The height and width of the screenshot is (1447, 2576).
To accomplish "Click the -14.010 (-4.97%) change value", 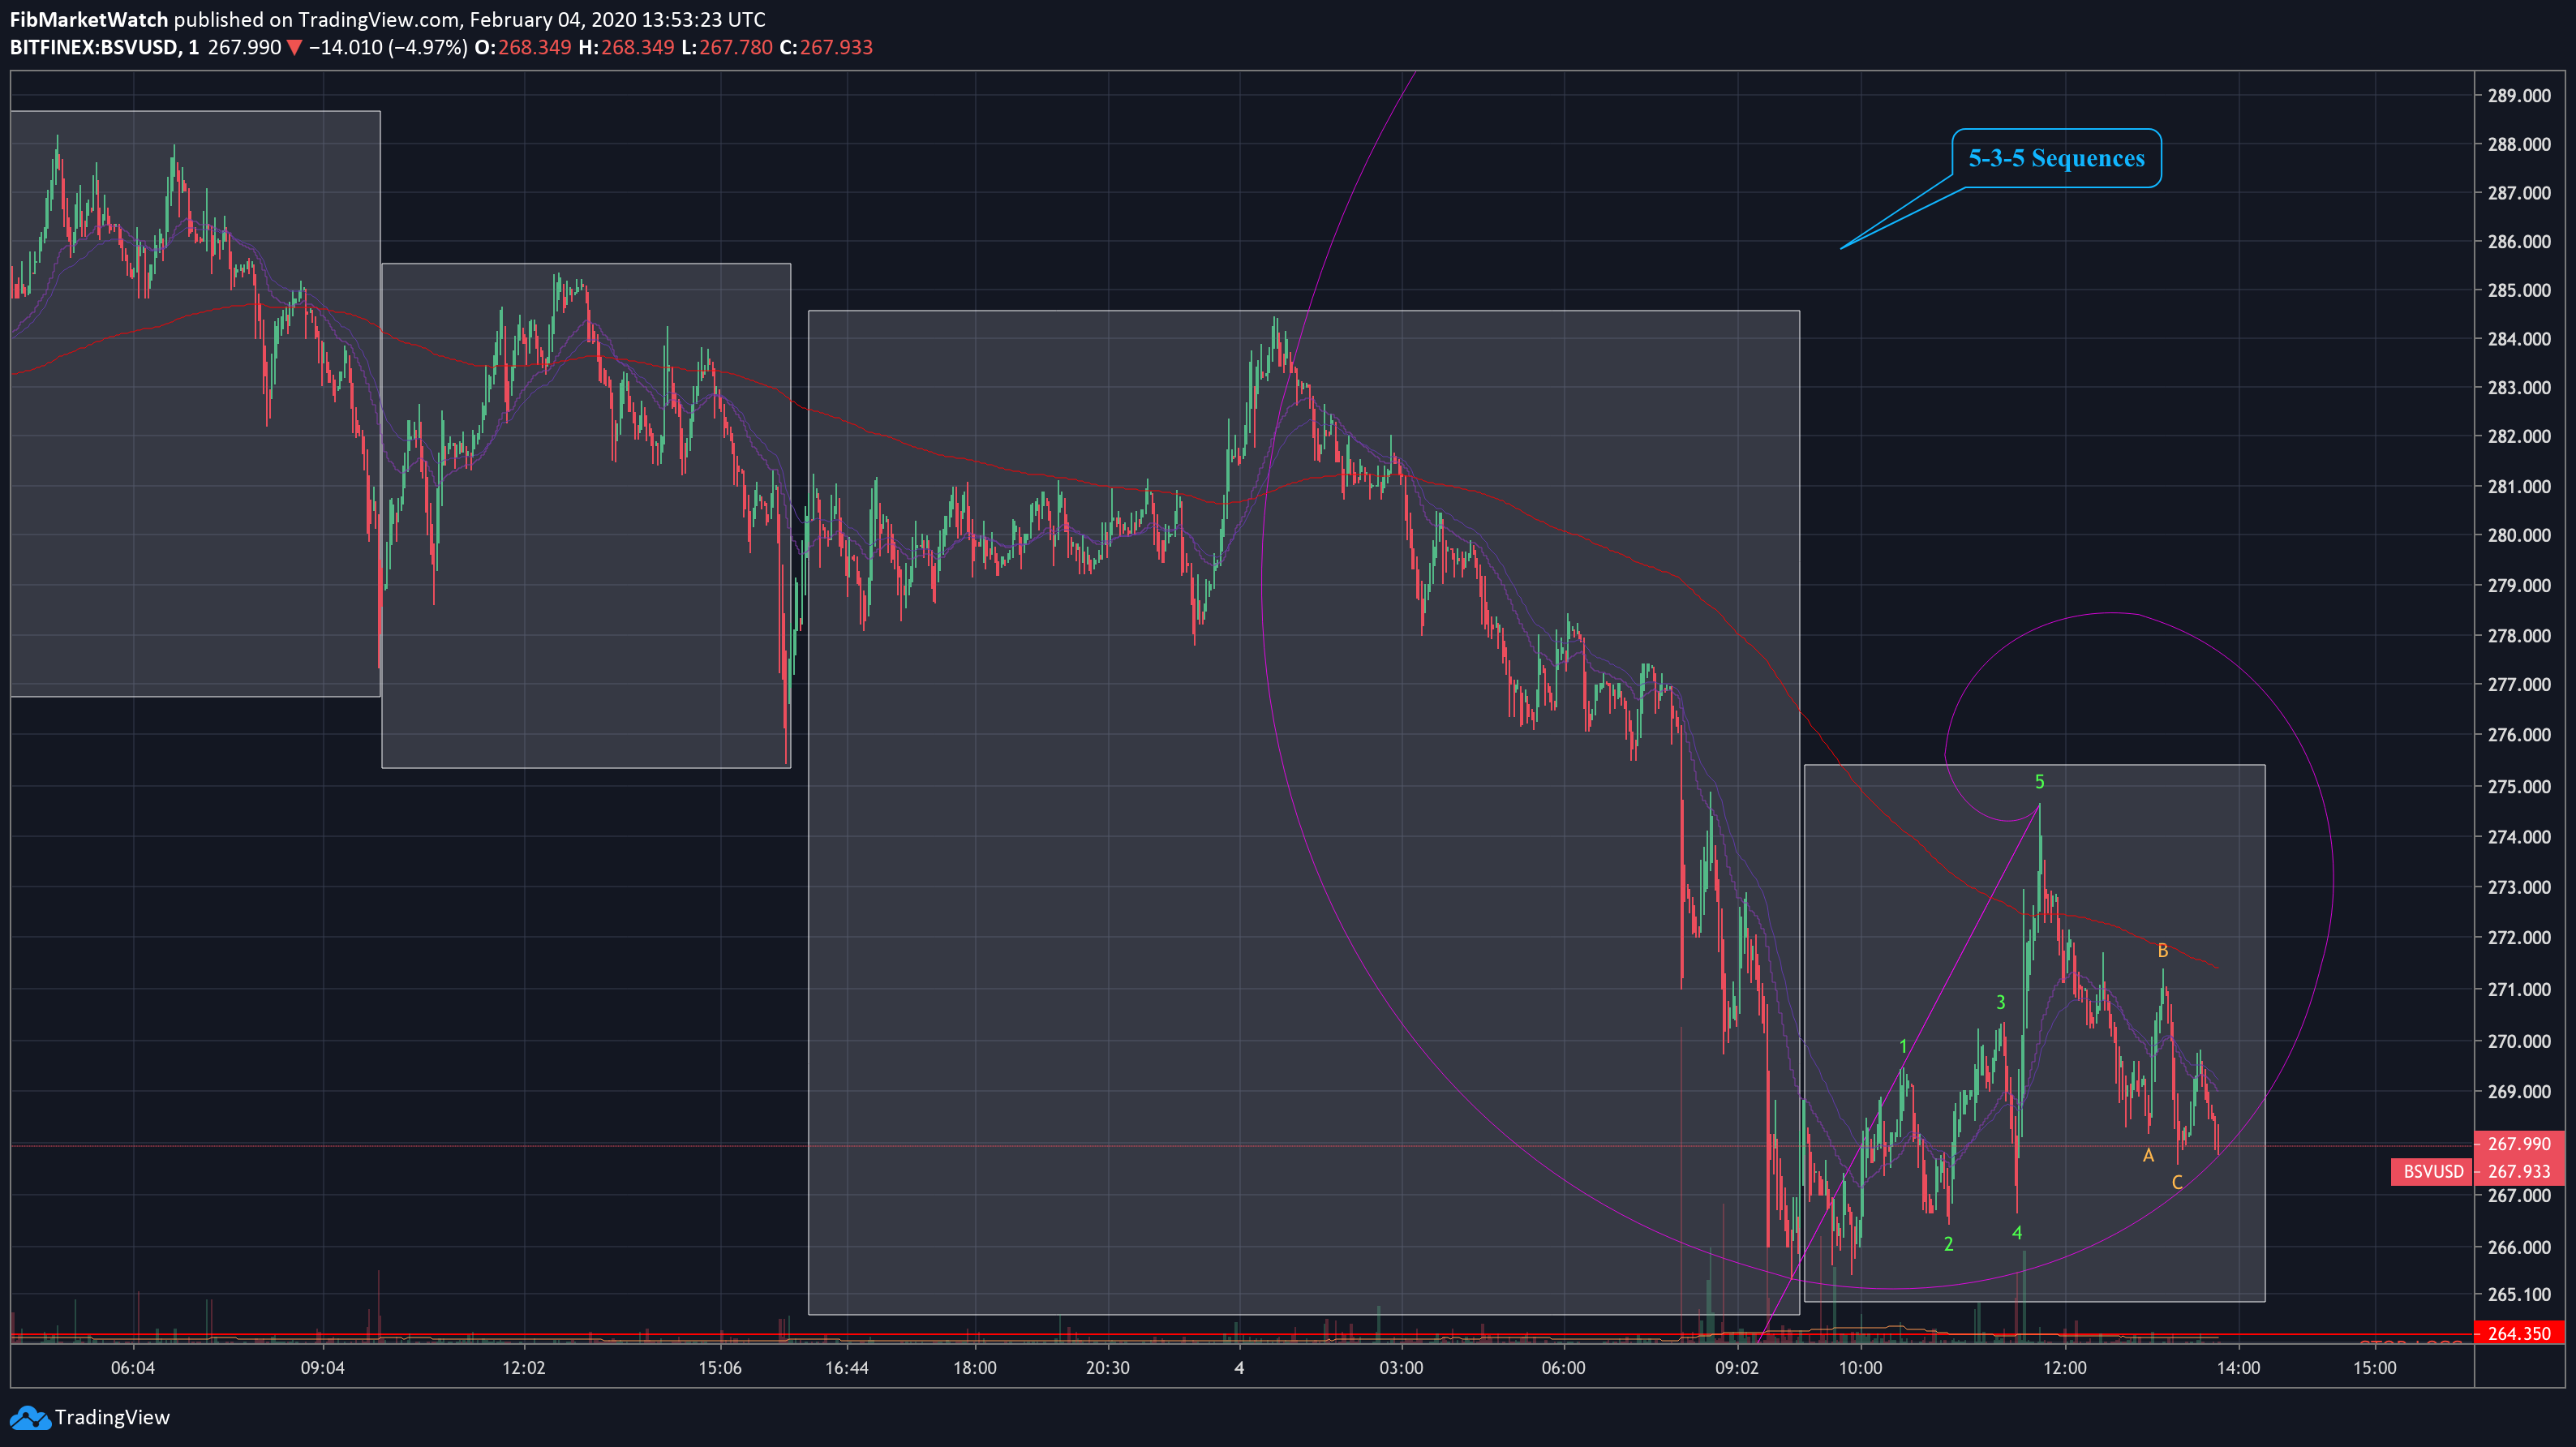I will click(388, 47).
